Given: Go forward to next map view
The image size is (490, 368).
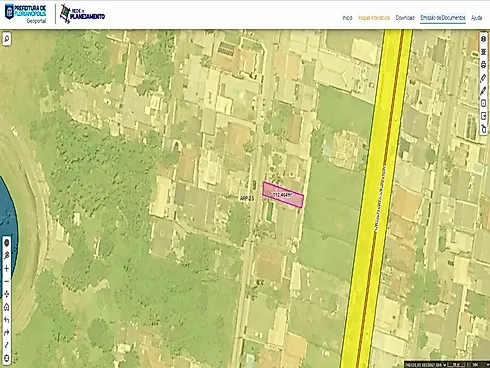Looking at the screenshot, I should pyautogui.click(x=6, y=333).
